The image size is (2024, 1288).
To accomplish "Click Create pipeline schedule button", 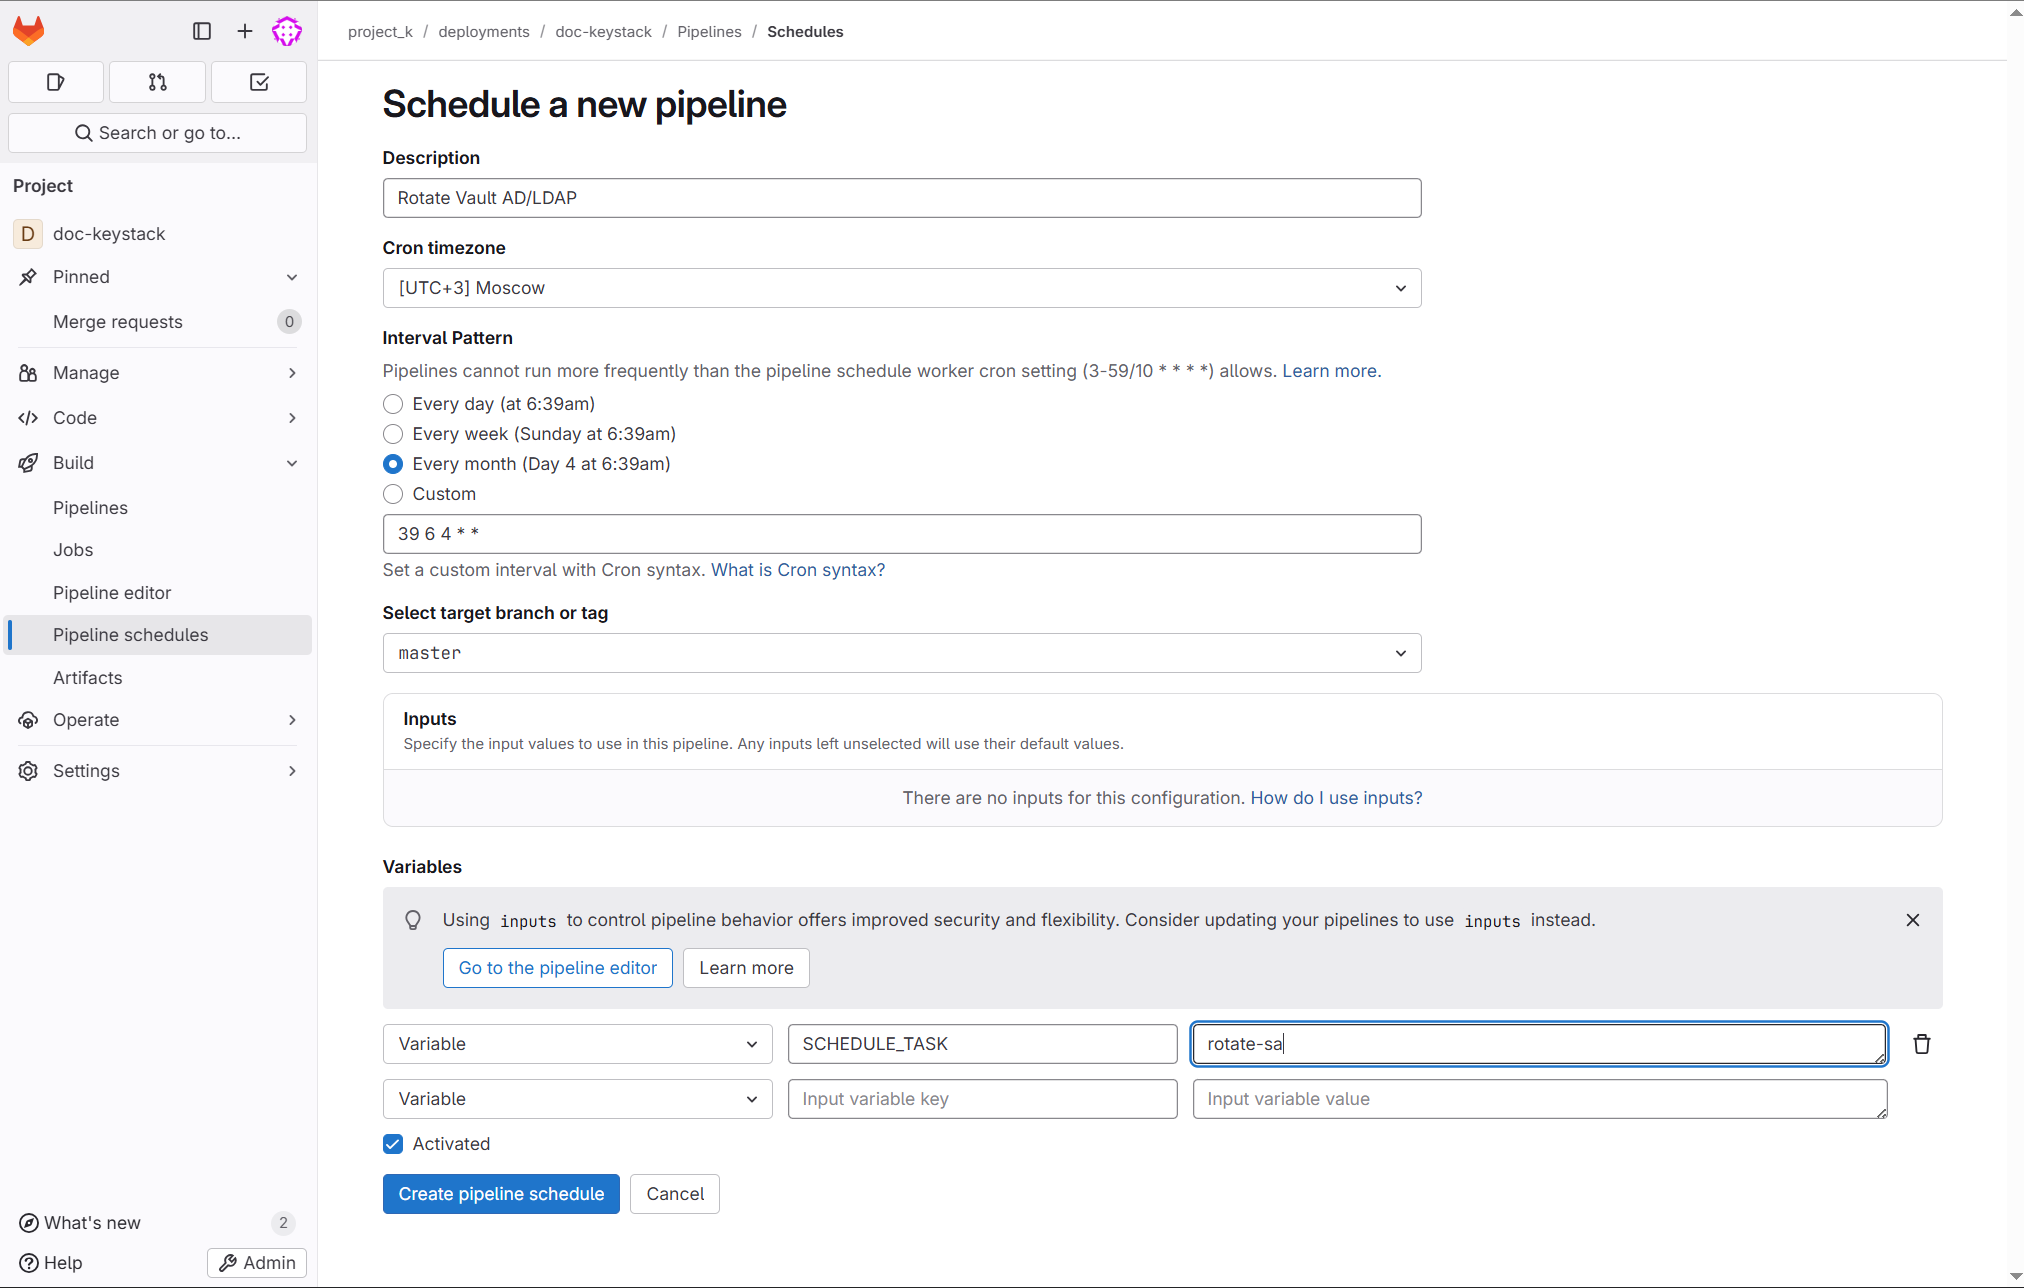I will pyautogui.click(x=501, y=1194).
